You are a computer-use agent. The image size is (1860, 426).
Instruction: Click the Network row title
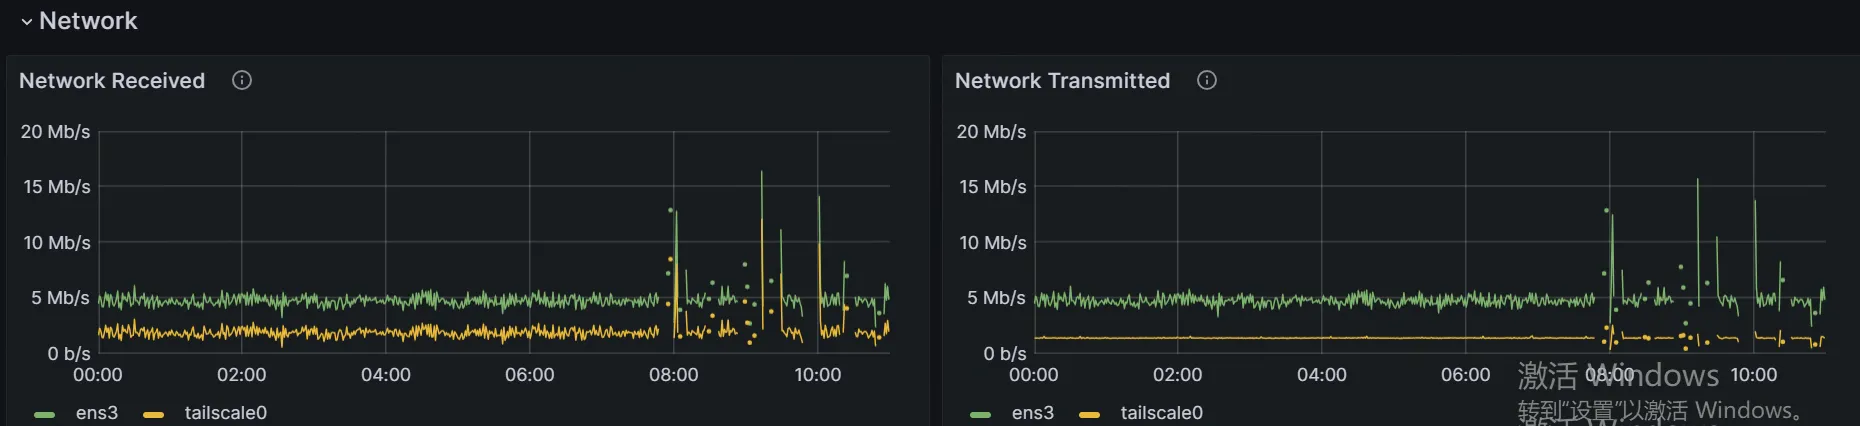88,21
